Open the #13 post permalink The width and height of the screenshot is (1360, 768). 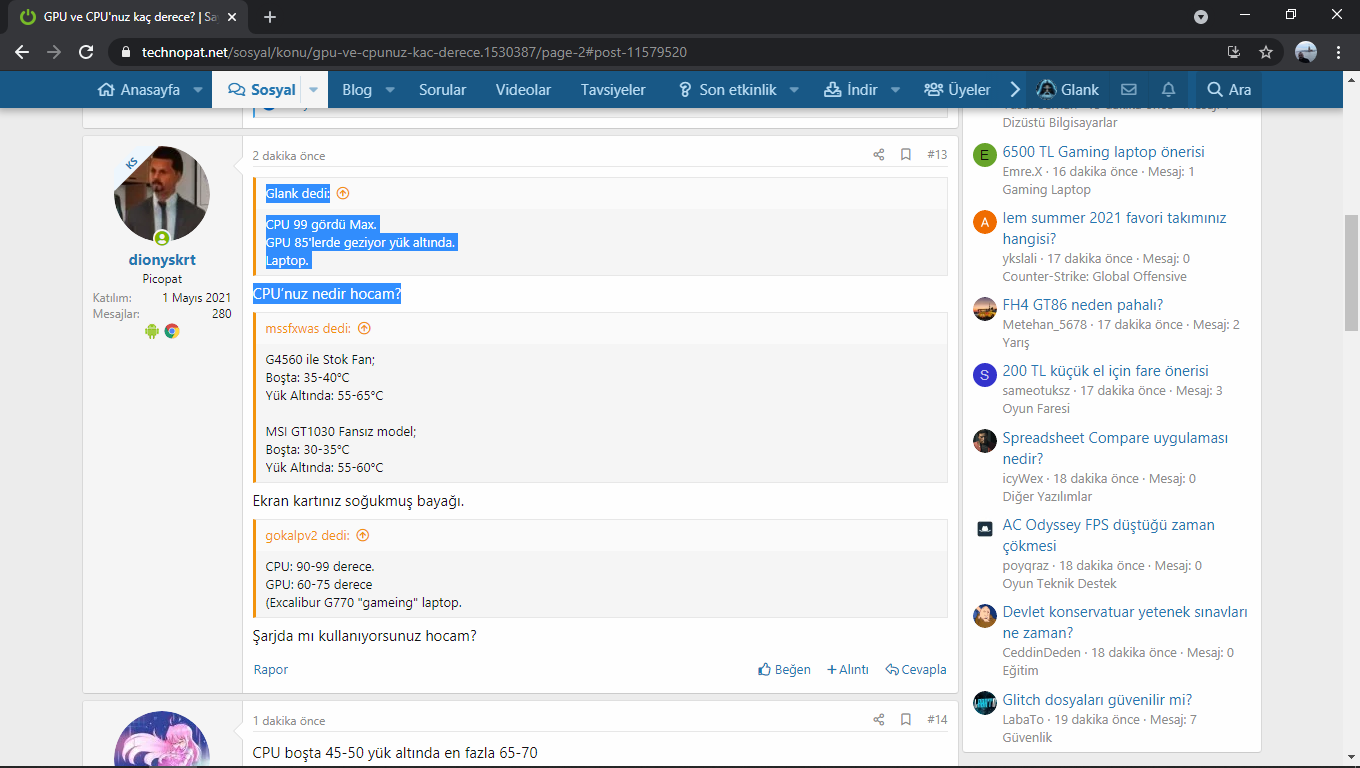(937, 155)
